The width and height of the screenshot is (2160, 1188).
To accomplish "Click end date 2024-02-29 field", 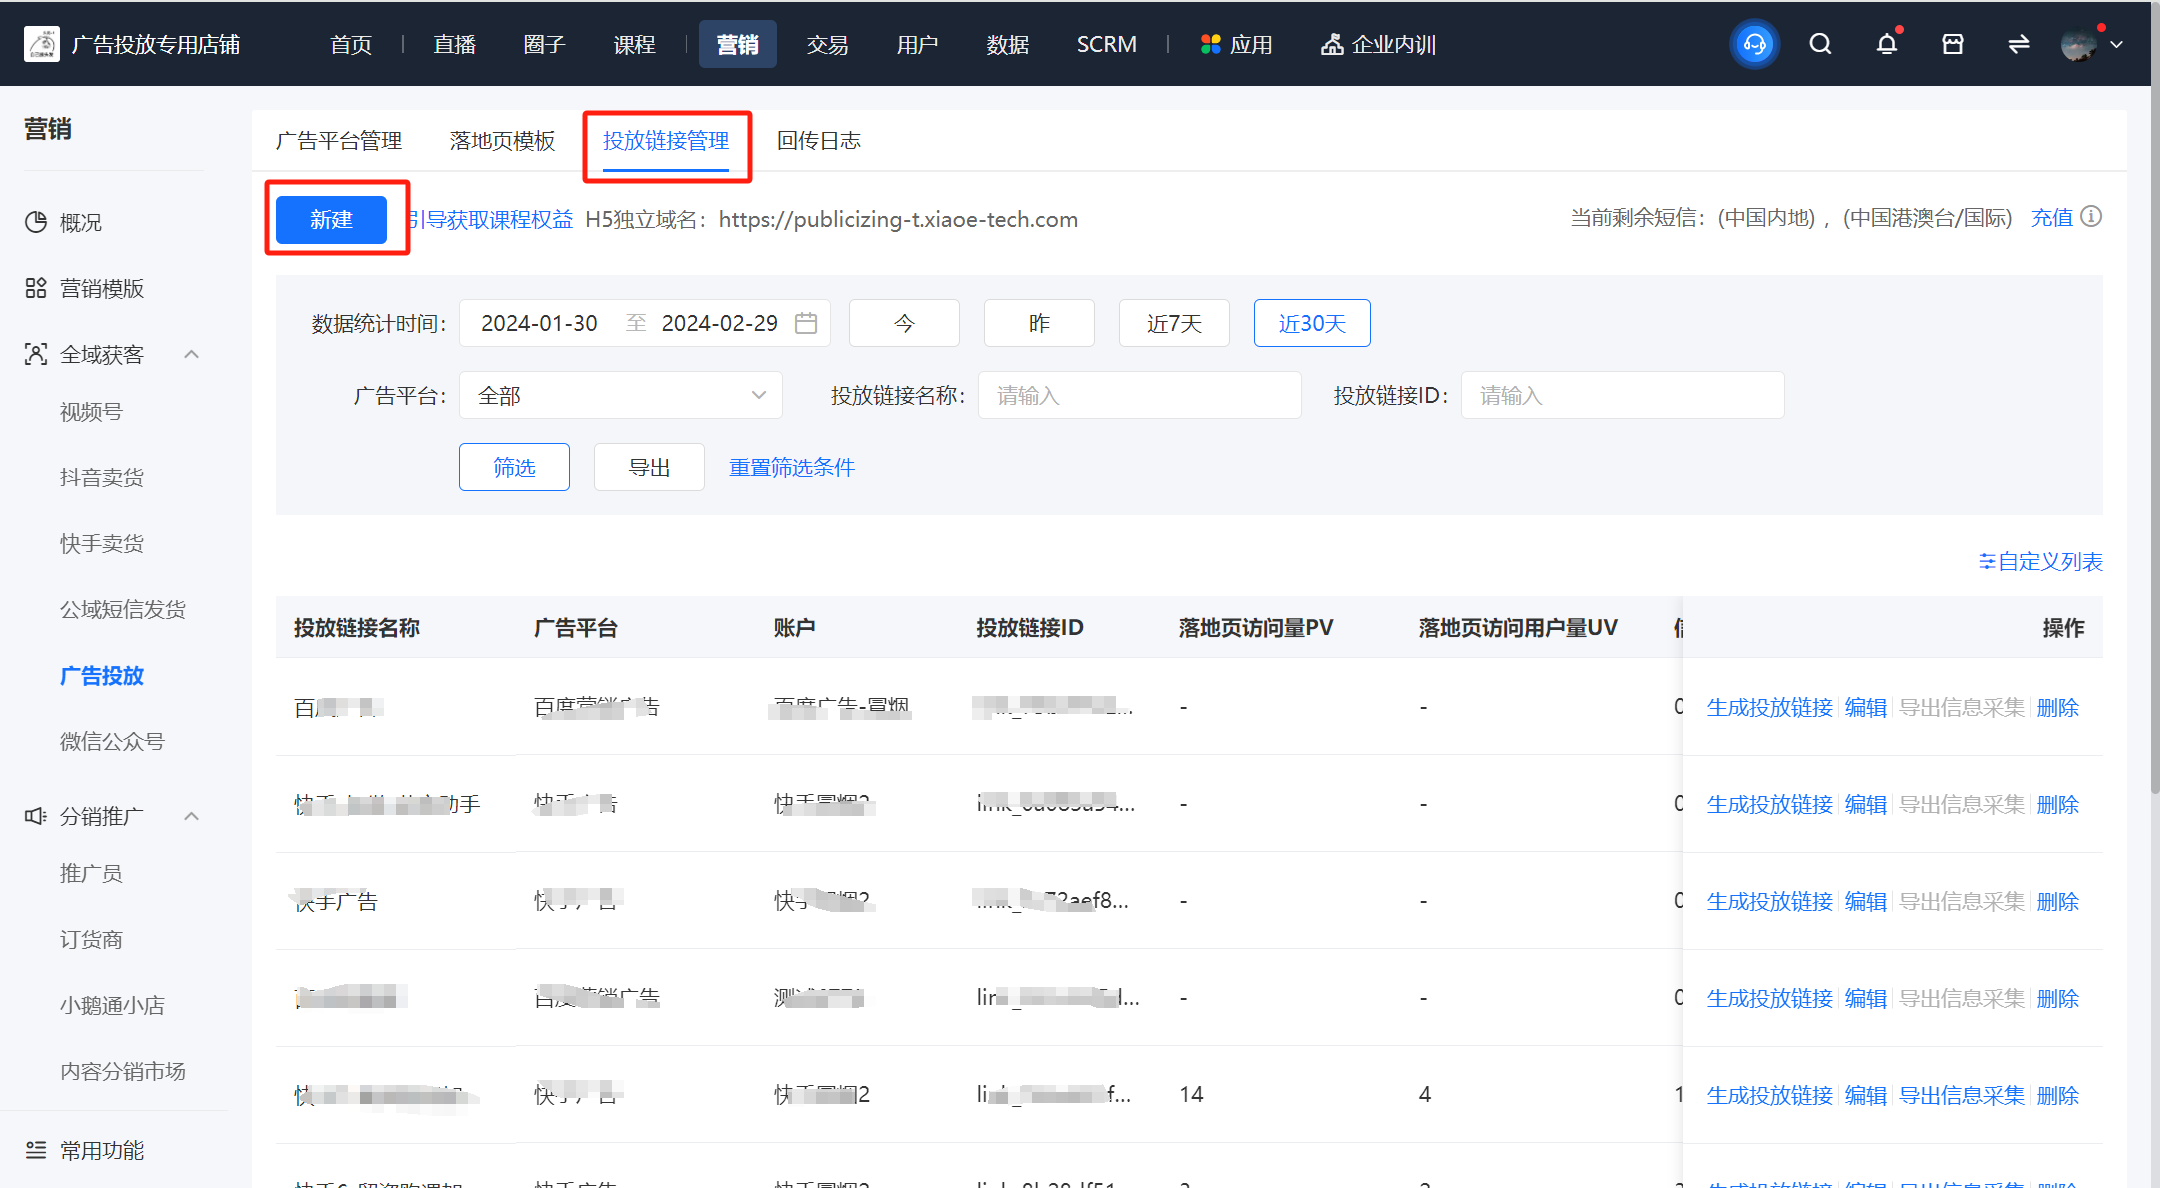I will point(719,323).
